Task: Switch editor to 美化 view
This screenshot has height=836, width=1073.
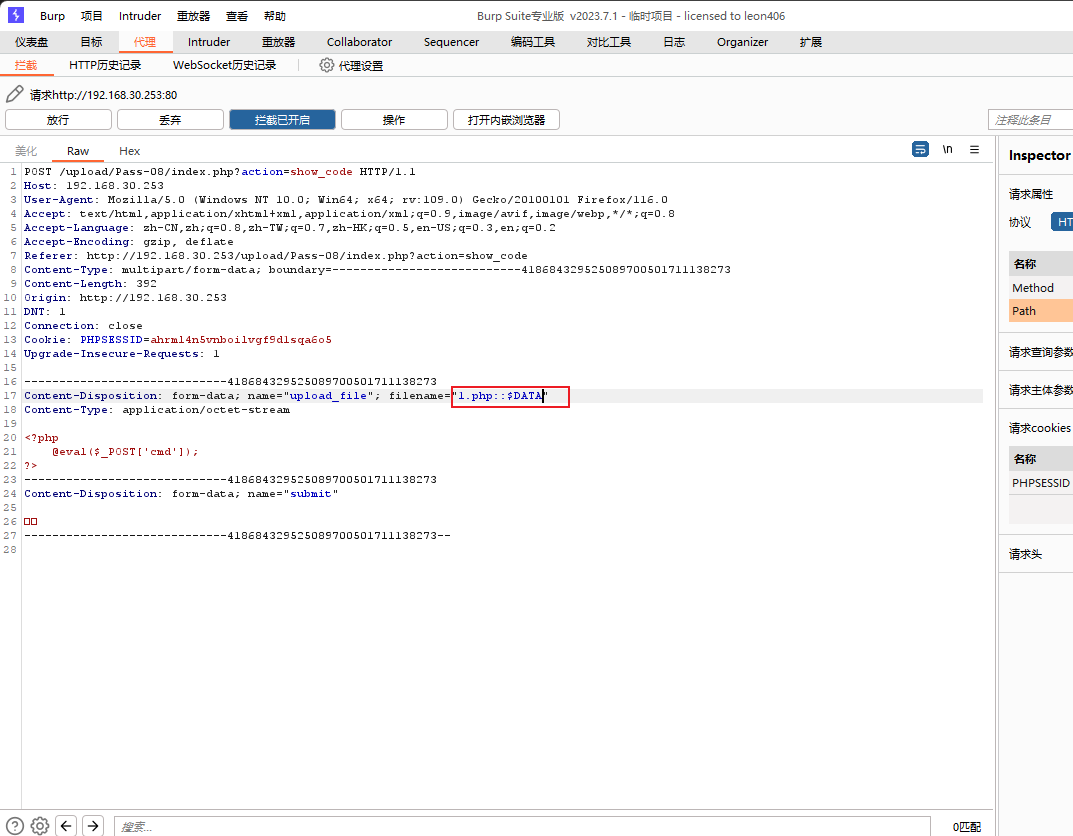Action: (x=26, y=151)
